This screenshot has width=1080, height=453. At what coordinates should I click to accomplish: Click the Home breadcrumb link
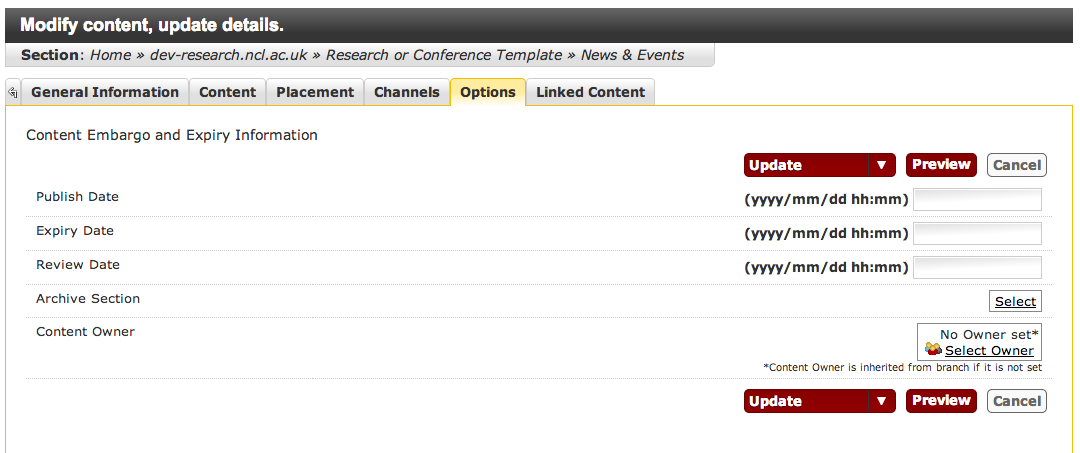pyautogui.click(x=110, y=55)
